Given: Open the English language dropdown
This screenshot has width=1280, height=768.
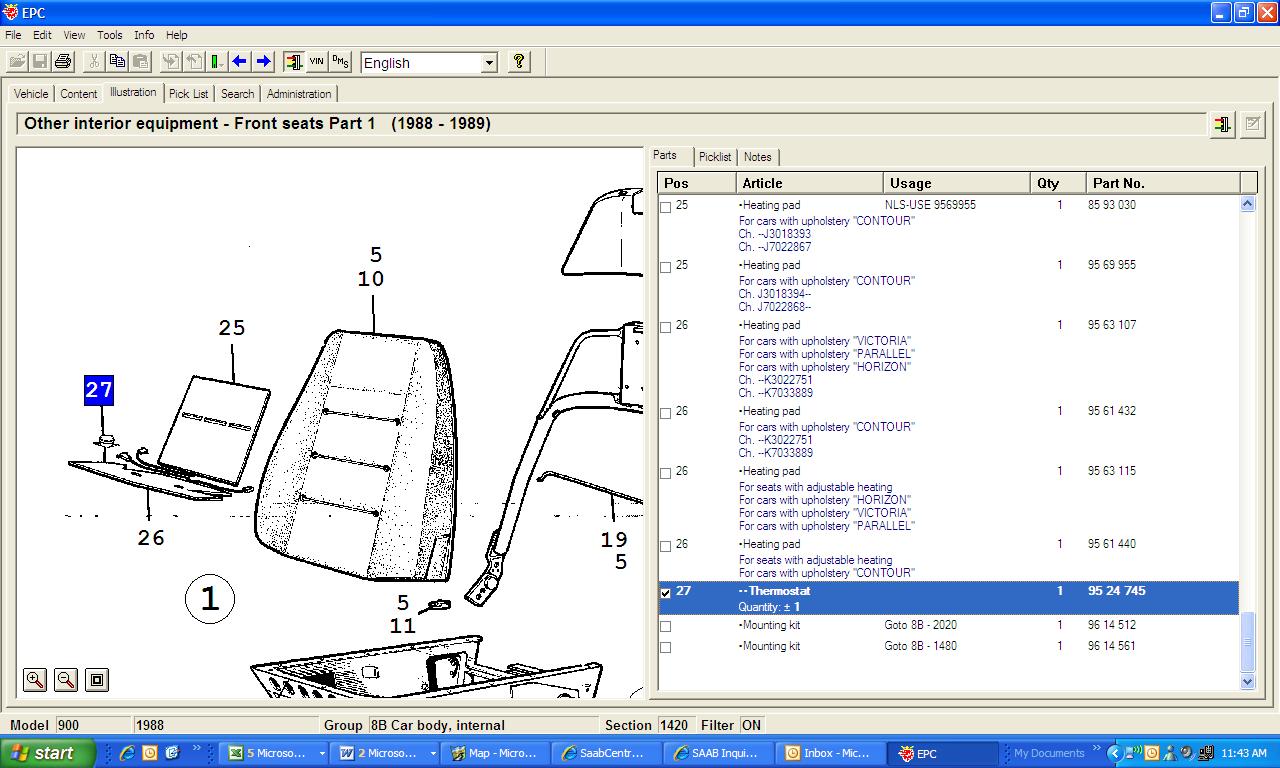Looking at the screenshot, I should tap(489, 63).
